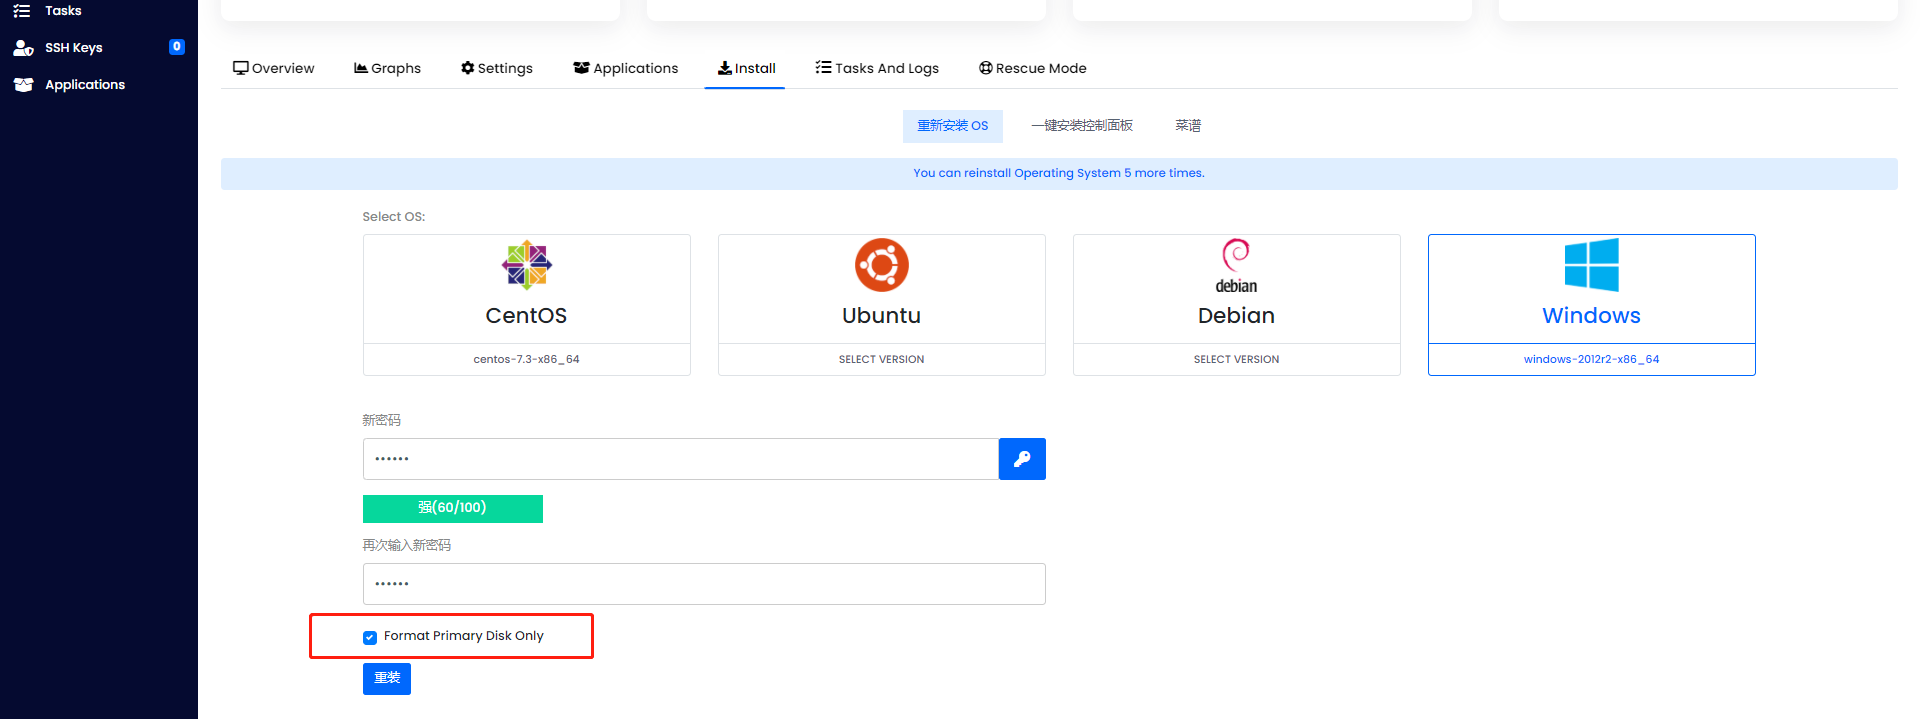Click the Select OS: label
The height and width of the screenshot is (720, 1920).
point(394,217)
